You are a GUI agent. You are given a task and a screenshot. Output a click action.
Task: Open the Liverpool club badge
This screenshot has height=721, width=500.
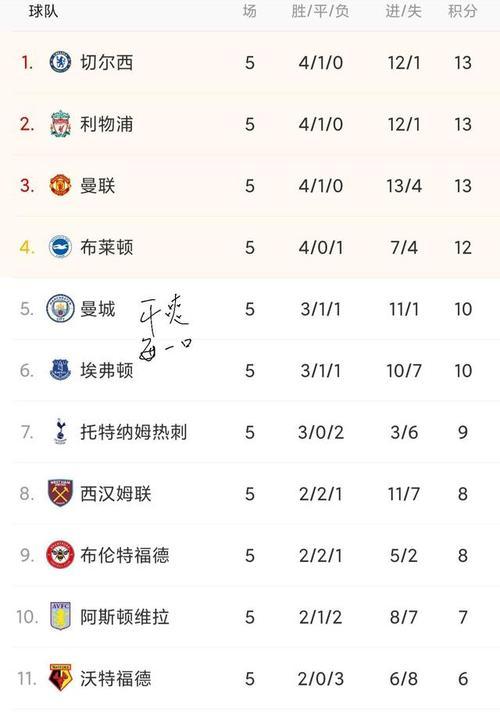[60, 124]
